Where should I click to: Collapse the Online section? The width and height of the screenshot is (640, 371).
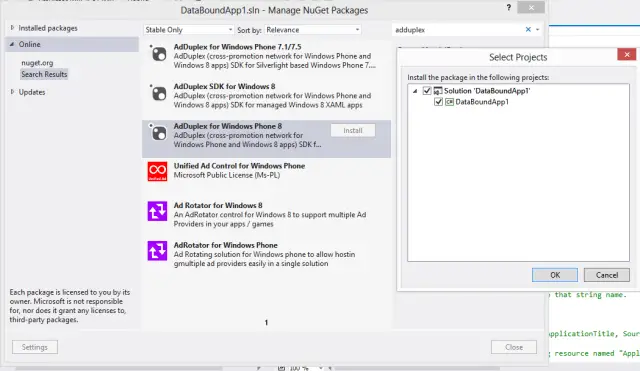12,44
